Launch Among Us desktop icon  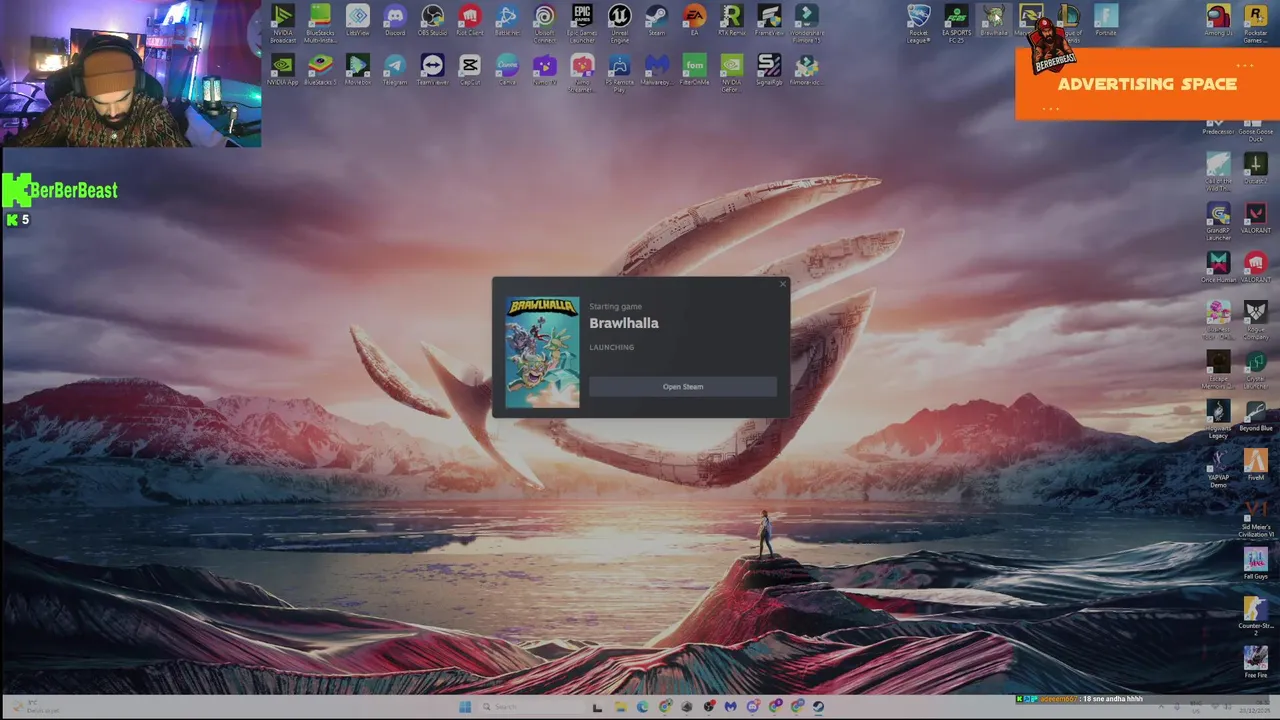tap(1218, 20)
